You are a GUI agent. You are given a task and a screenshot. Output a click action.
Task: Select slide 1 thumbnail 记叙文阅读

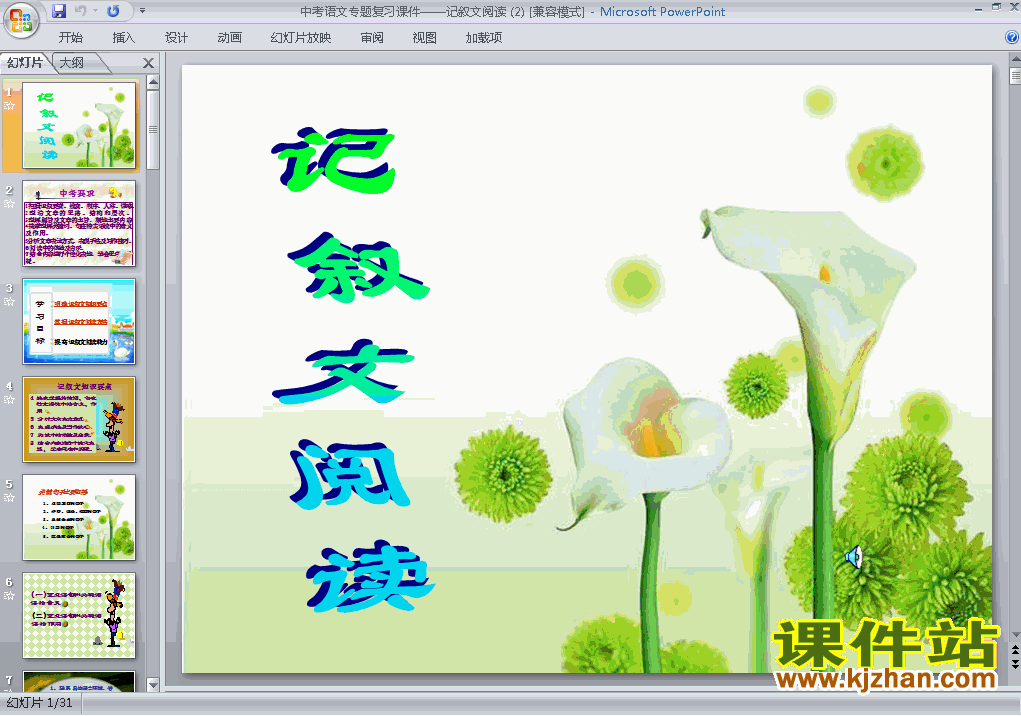pyautogui.click(x=79, y=125)
